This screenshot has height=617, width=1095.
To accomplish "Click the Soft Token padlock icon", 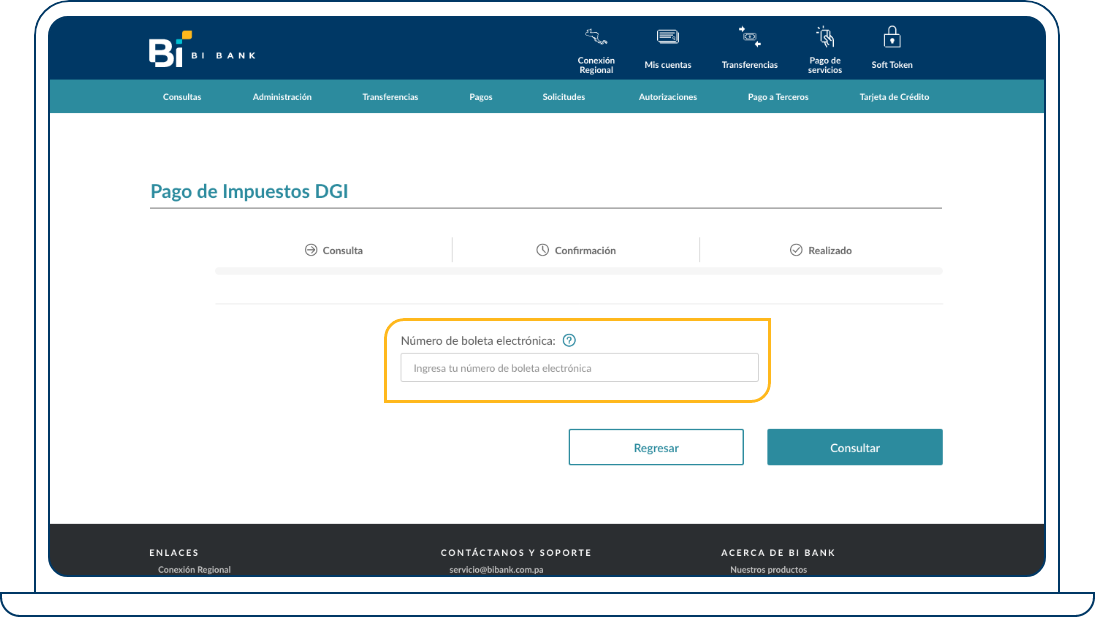I will (x=892, y=38).
